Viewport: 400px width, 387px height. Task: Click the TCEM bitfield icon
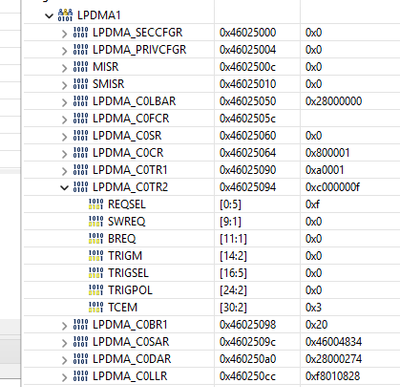[96, 307]
